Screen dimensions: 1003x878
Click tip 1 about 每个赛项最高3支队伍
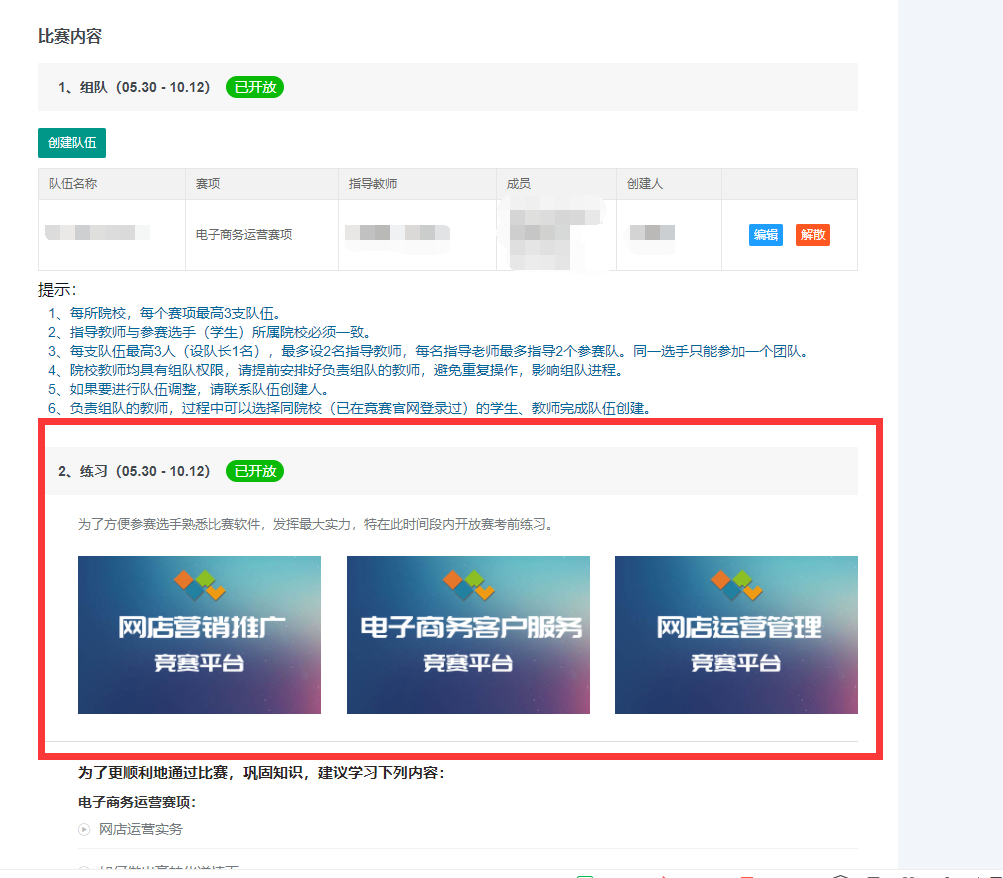164,313
